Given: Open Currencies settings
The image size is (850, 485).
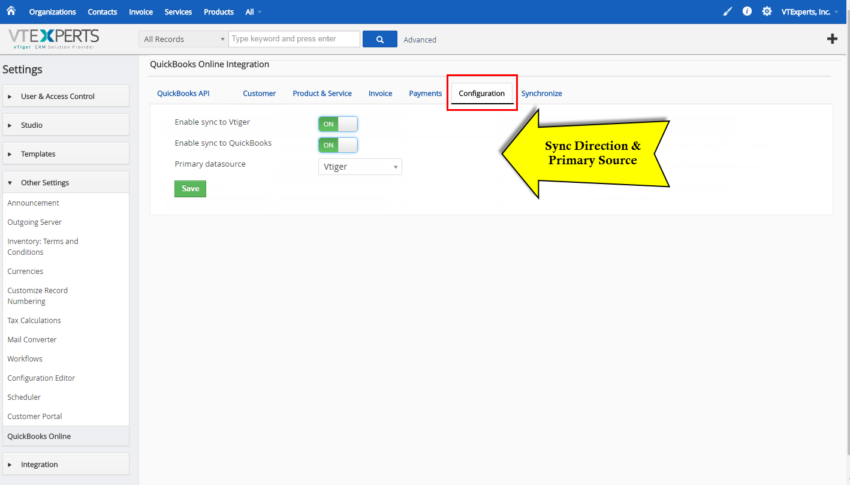Looking at the screenshot, I should pos(25,271).
